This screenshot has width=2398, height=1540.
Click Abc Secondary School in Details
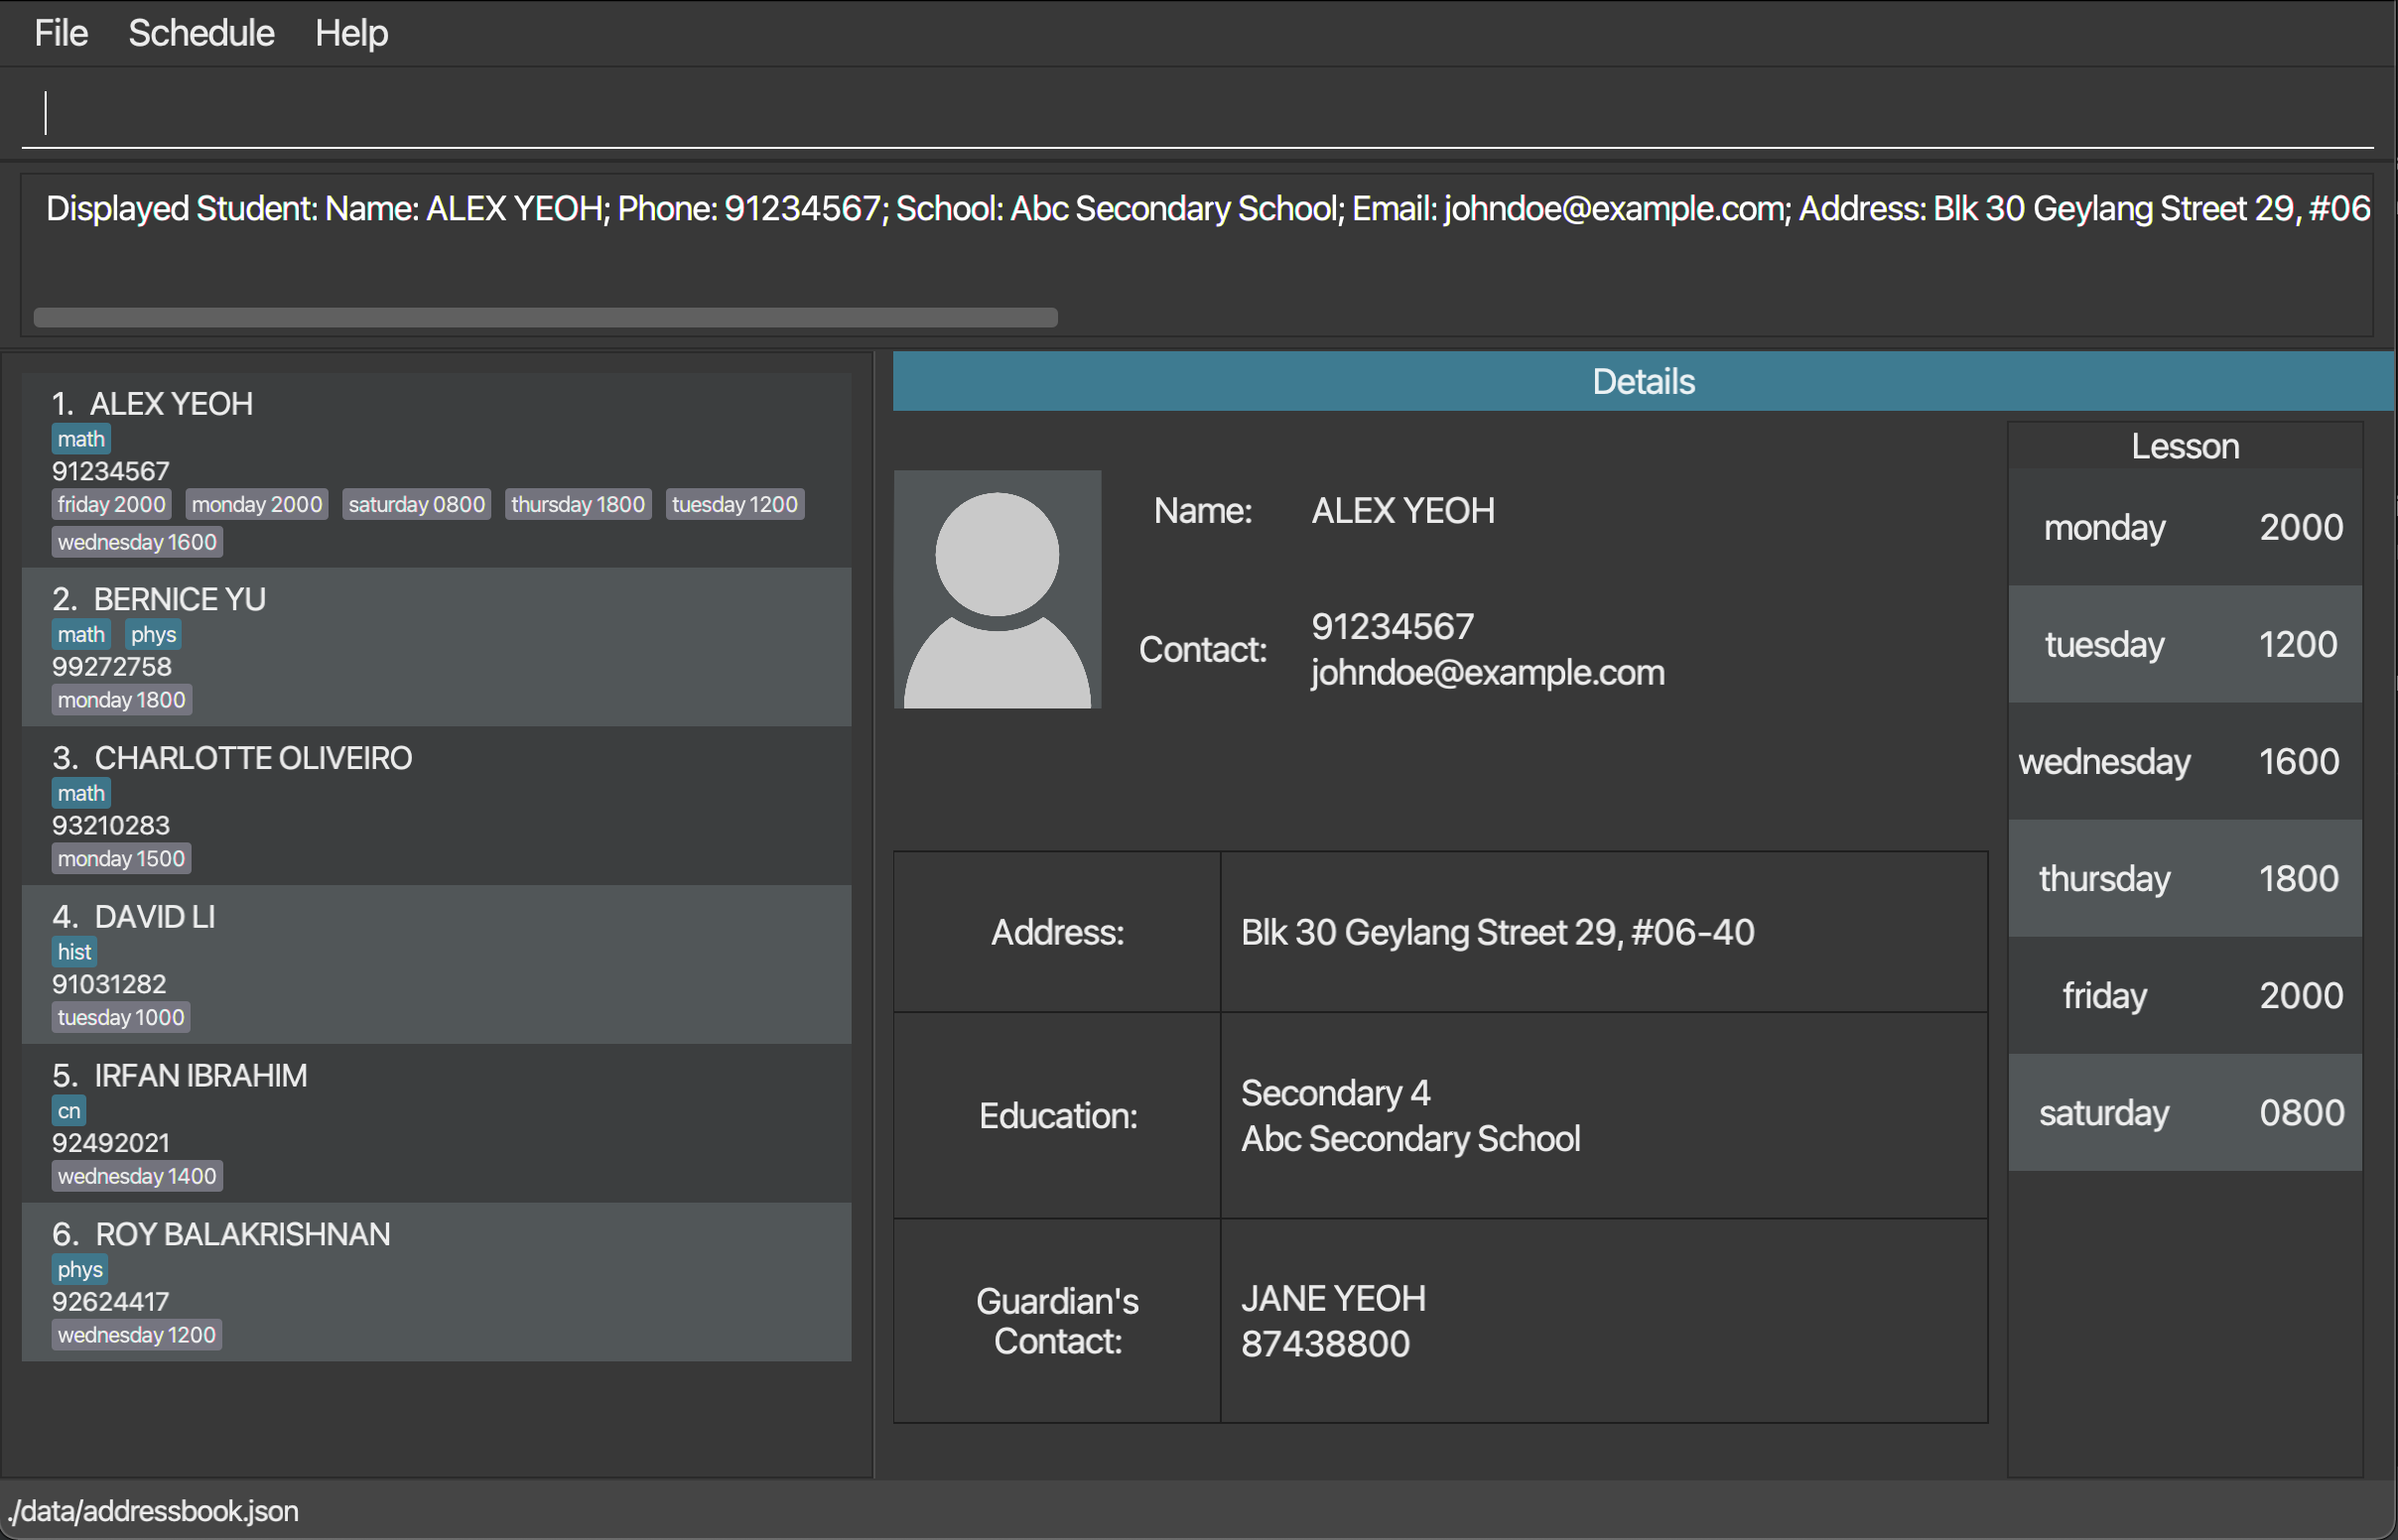(1410, 1139)
